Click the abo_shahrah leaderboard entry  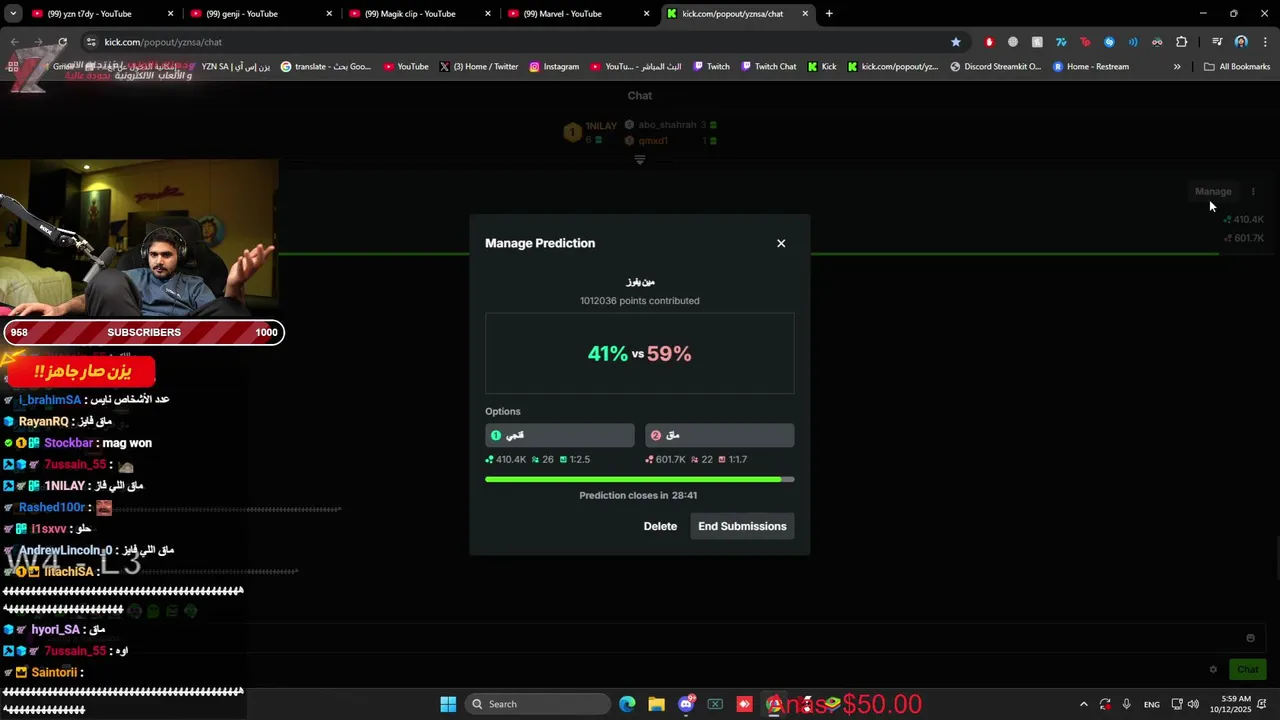pyautogui.click(x=671, y=125)
